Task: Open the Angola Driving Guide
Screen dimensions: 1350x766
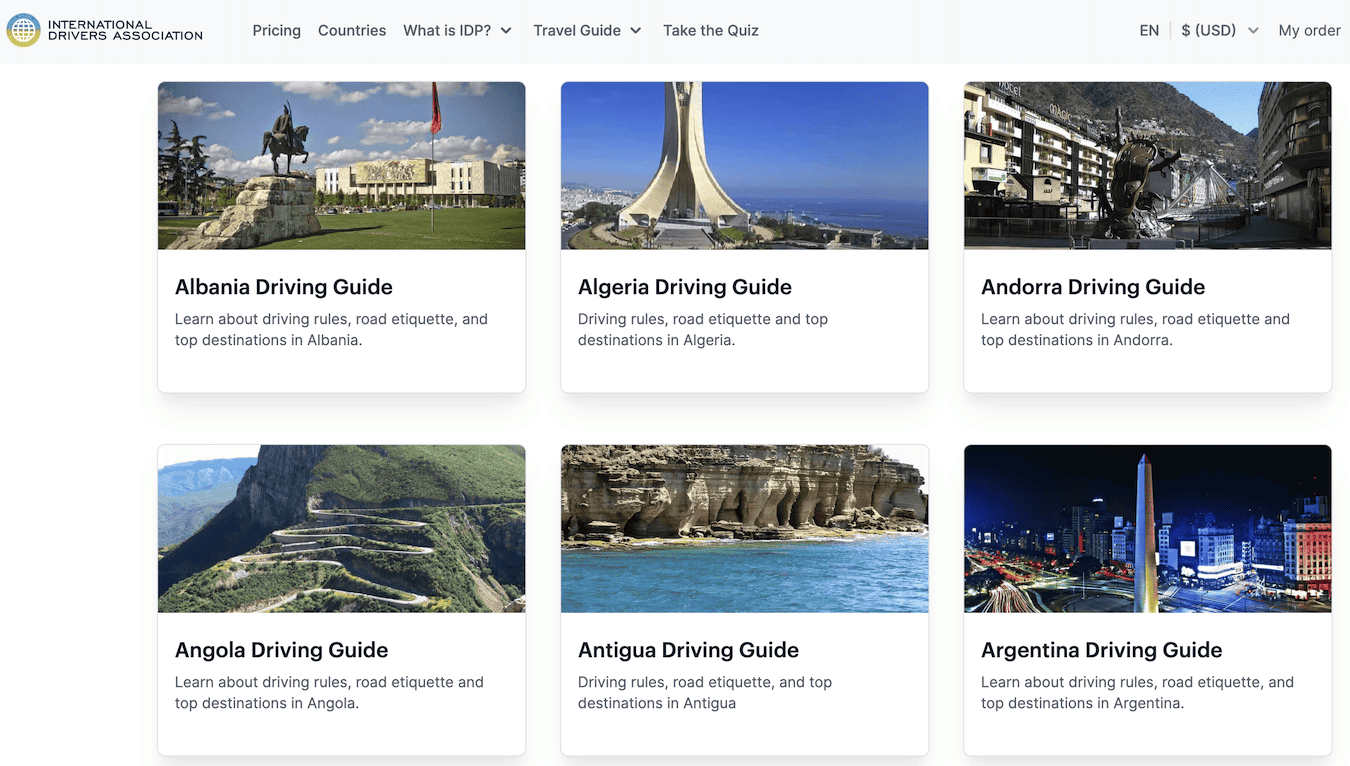Action: tap(281, 650)
